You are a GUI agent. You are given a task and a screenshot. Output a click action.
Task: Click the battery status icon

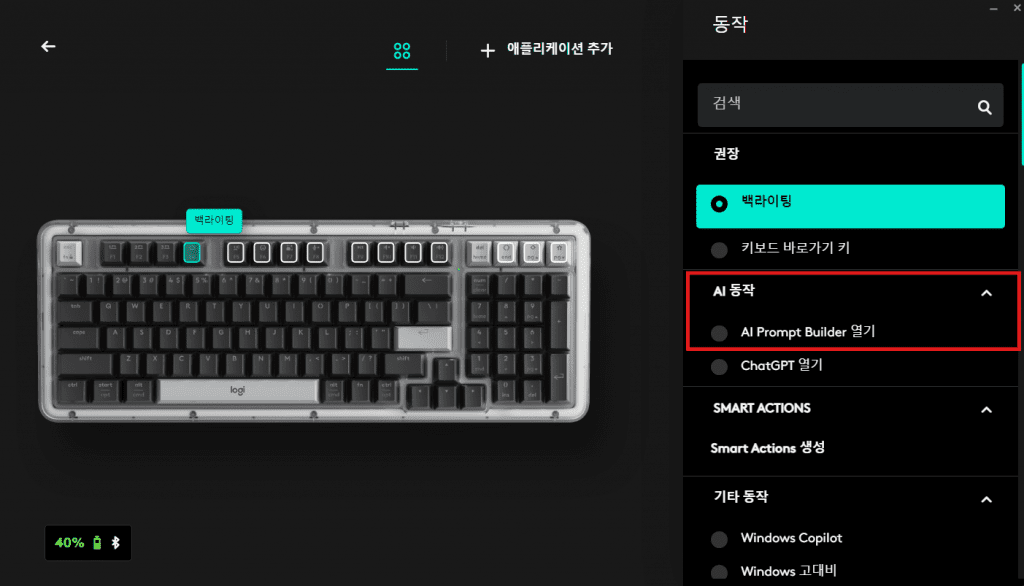[97, 542]
